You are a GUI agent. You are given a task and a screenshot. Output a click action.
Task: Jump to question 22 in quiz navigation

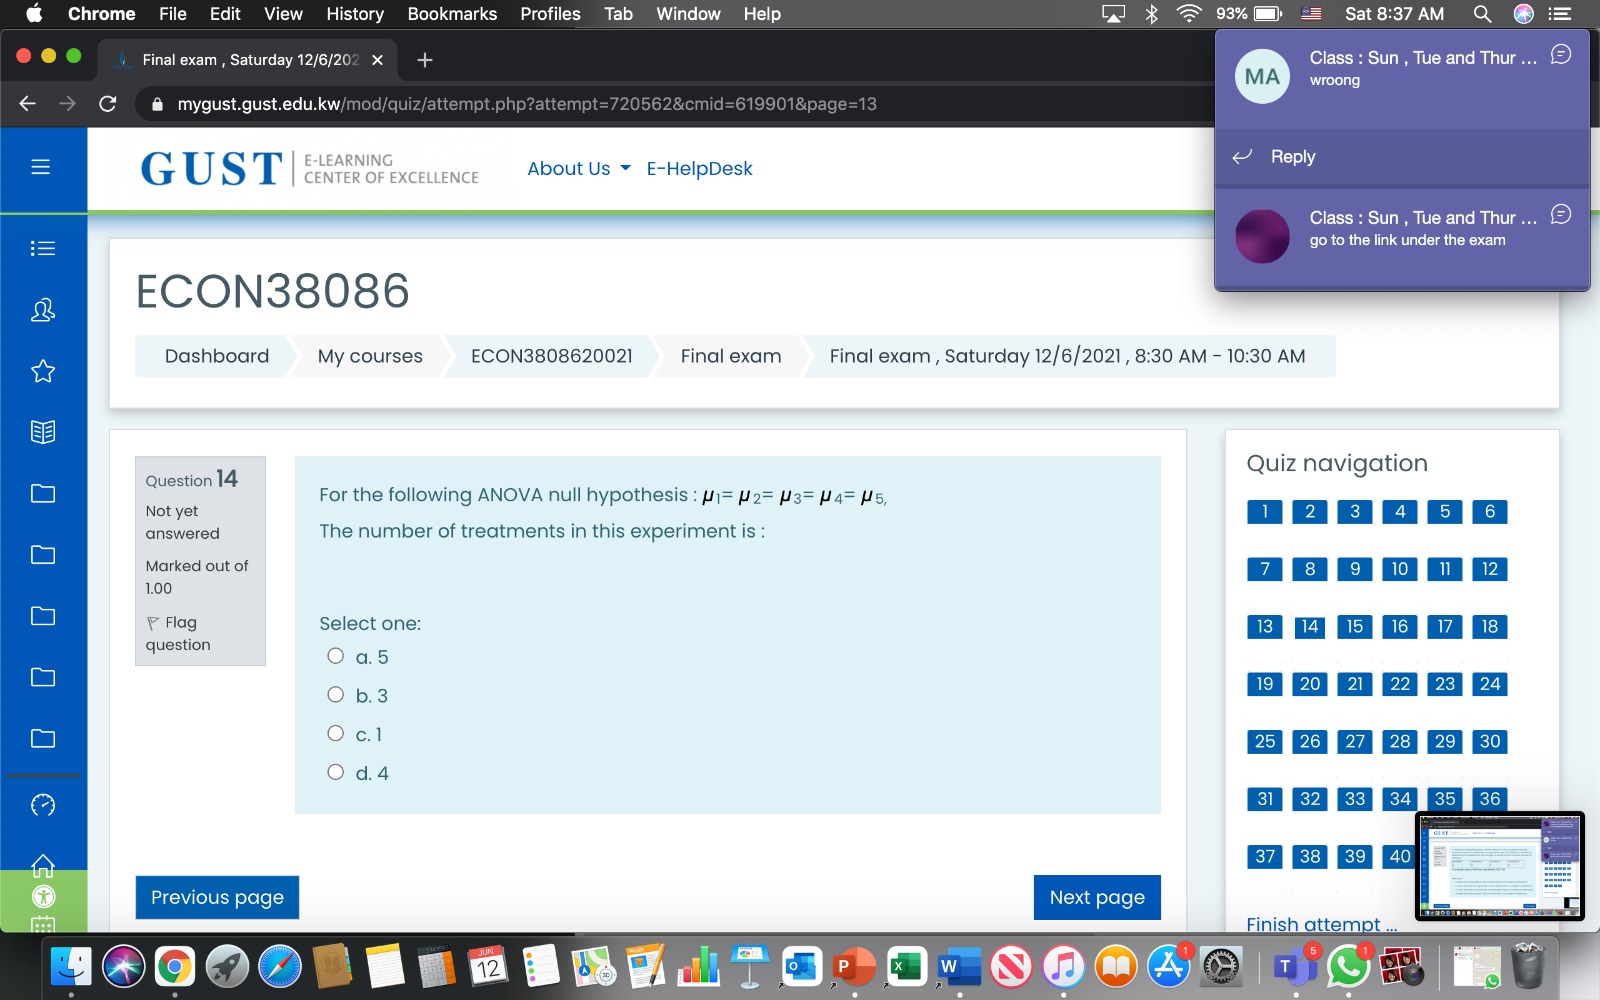[x=1400, y=684]
